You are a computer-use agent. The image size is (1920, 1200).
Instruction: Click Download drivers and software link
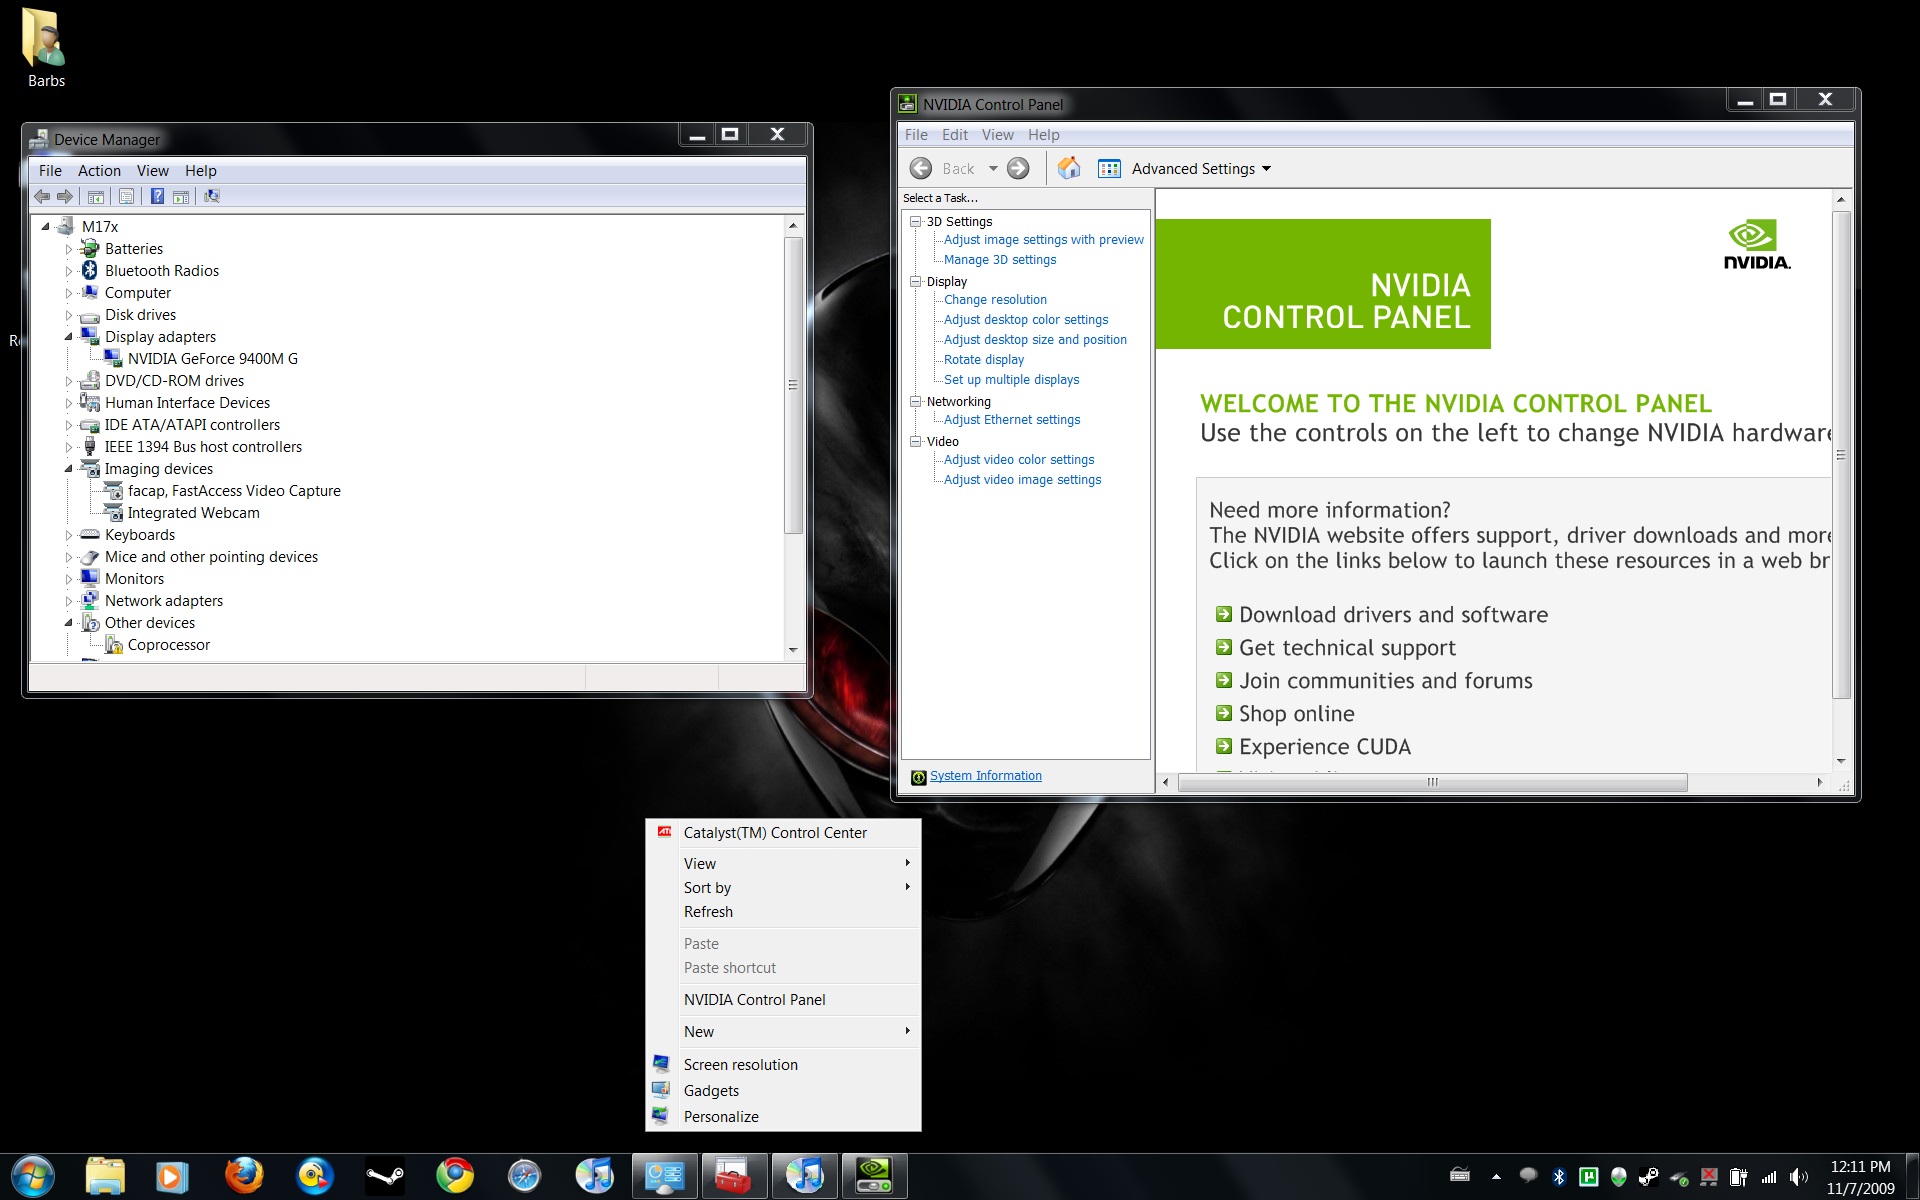[x=1393, y=615]
